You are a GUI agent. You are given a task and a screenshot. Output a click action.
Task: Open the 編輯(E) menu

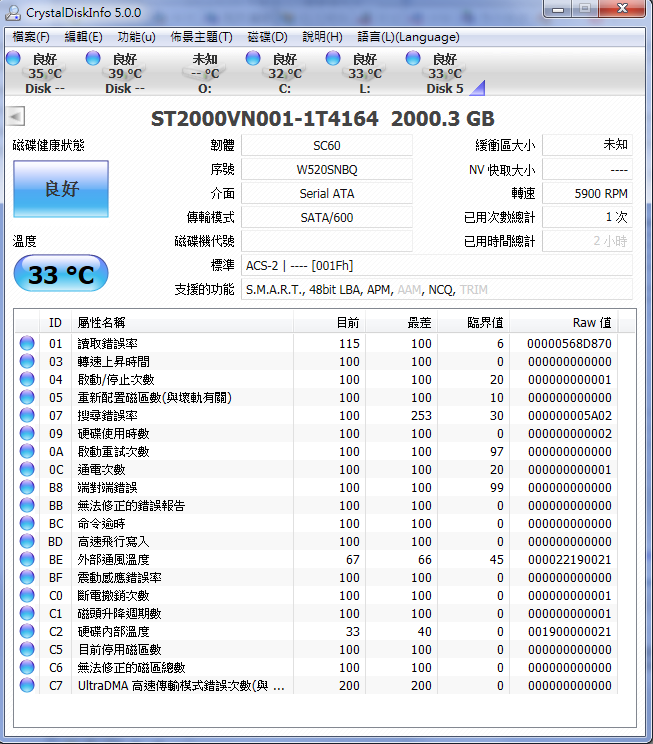tap(83, 37)
